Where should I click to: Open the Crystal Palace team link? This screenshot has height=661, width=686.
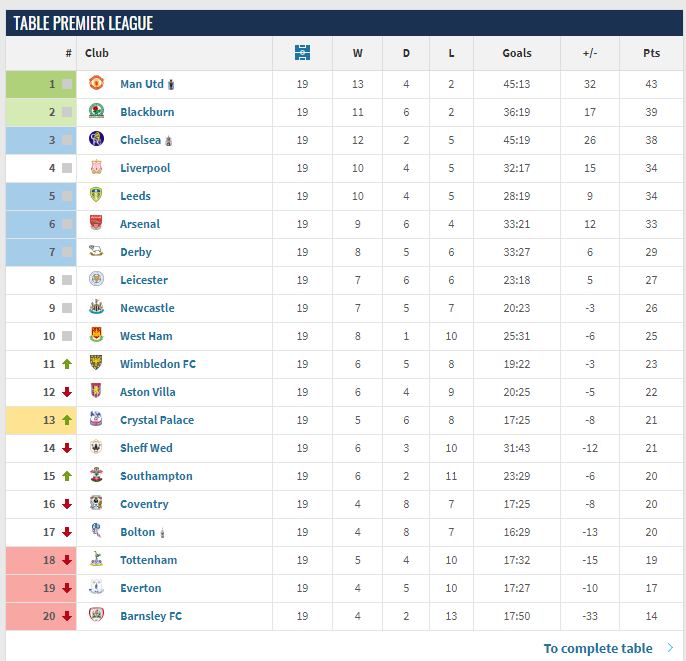(x=157, y=420)
